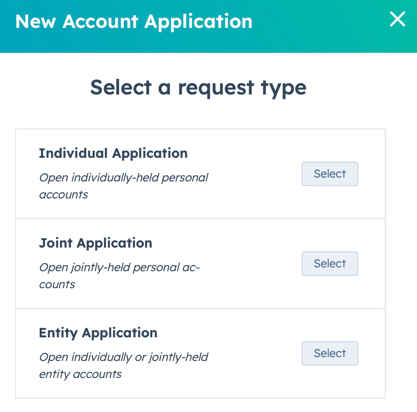Click the Individual Application title
417x412 pixels.
[x=113, y=153]
